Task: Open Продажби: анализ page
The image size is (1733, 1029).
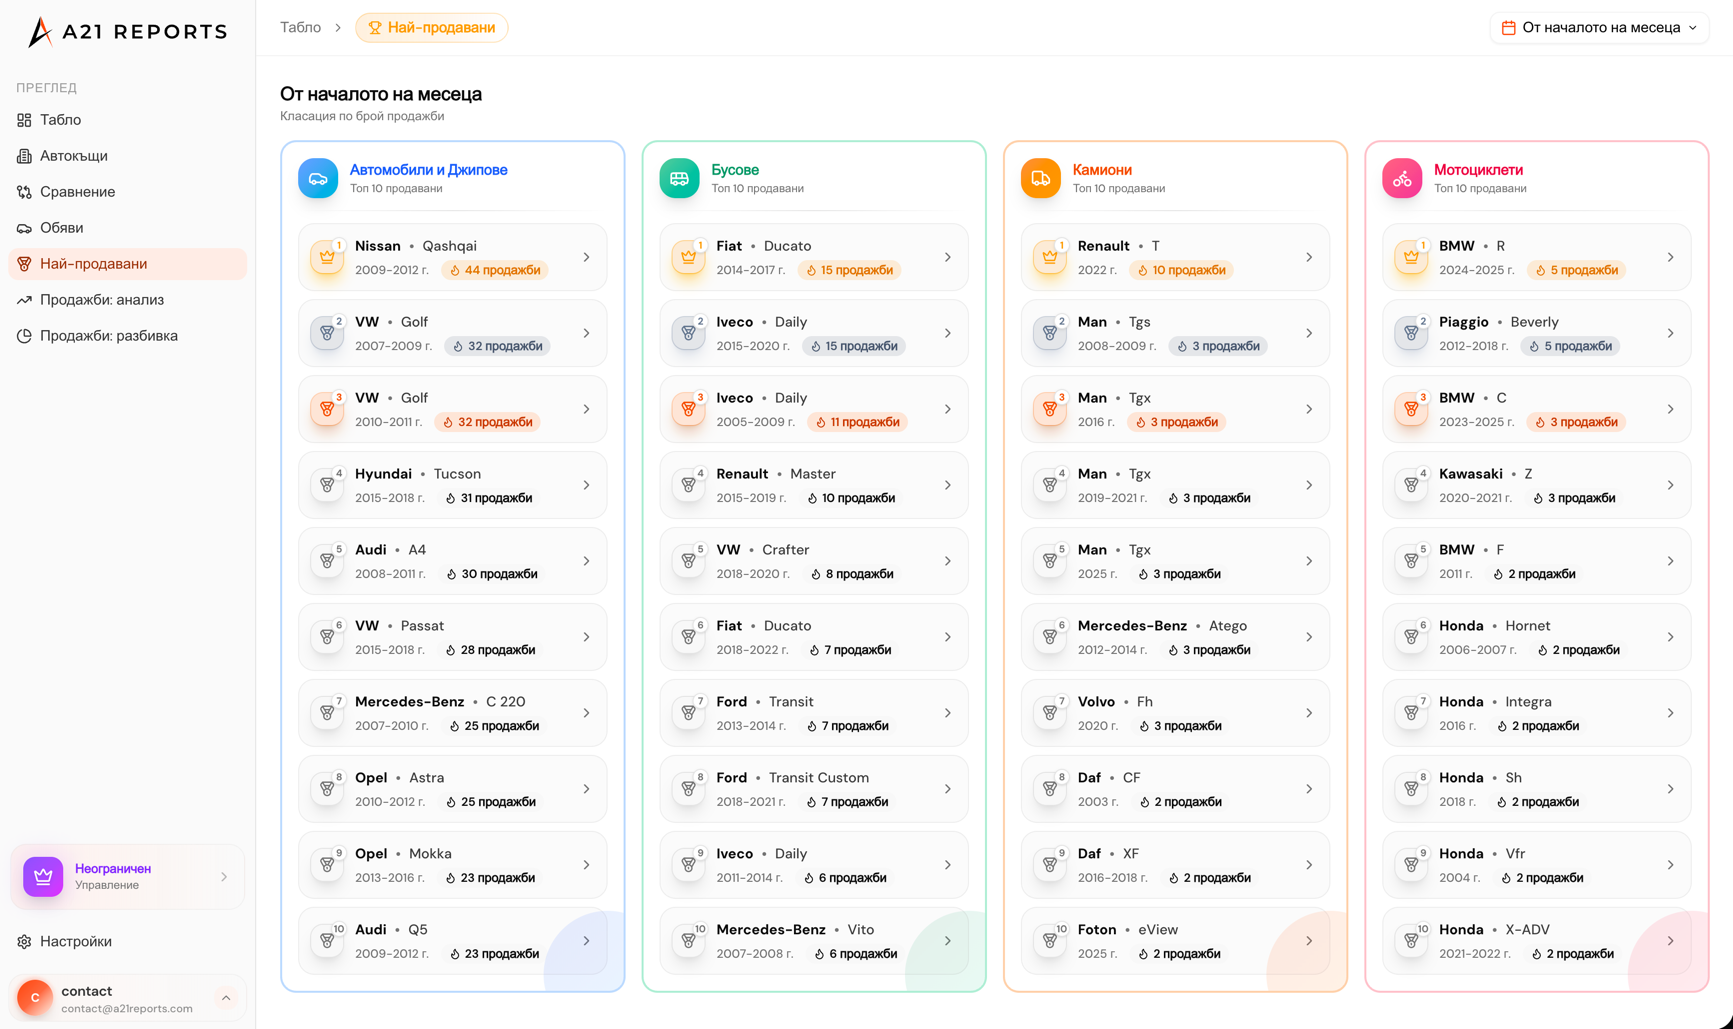Action: coord(102,300)
